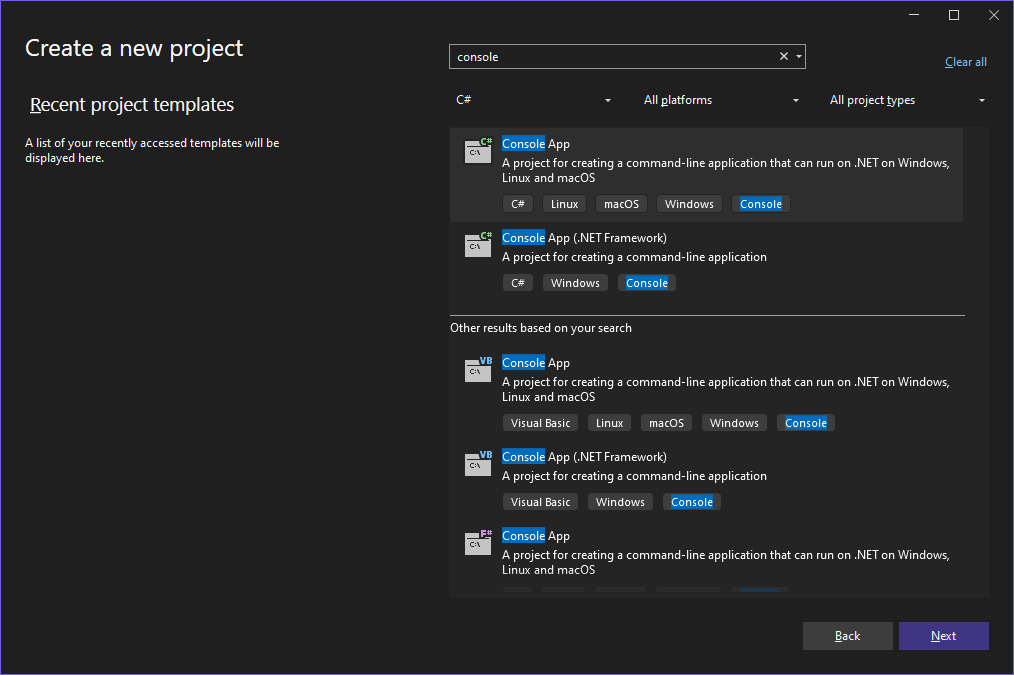1014x675 pixels.
Task: Click the macOS tag under VB Console App
Action: [x=666, y=423]
